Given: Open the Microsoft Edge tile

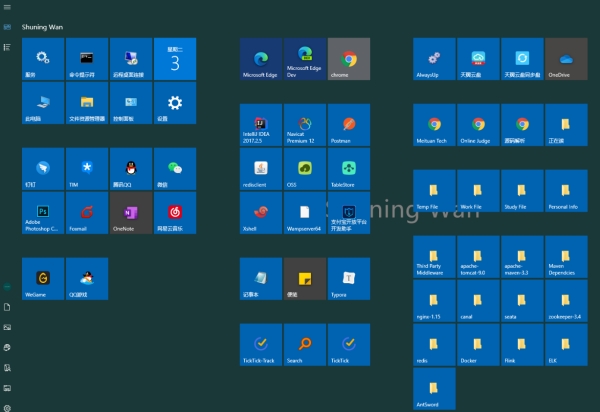Looking at the screenshot, I should tap(260, 59).
